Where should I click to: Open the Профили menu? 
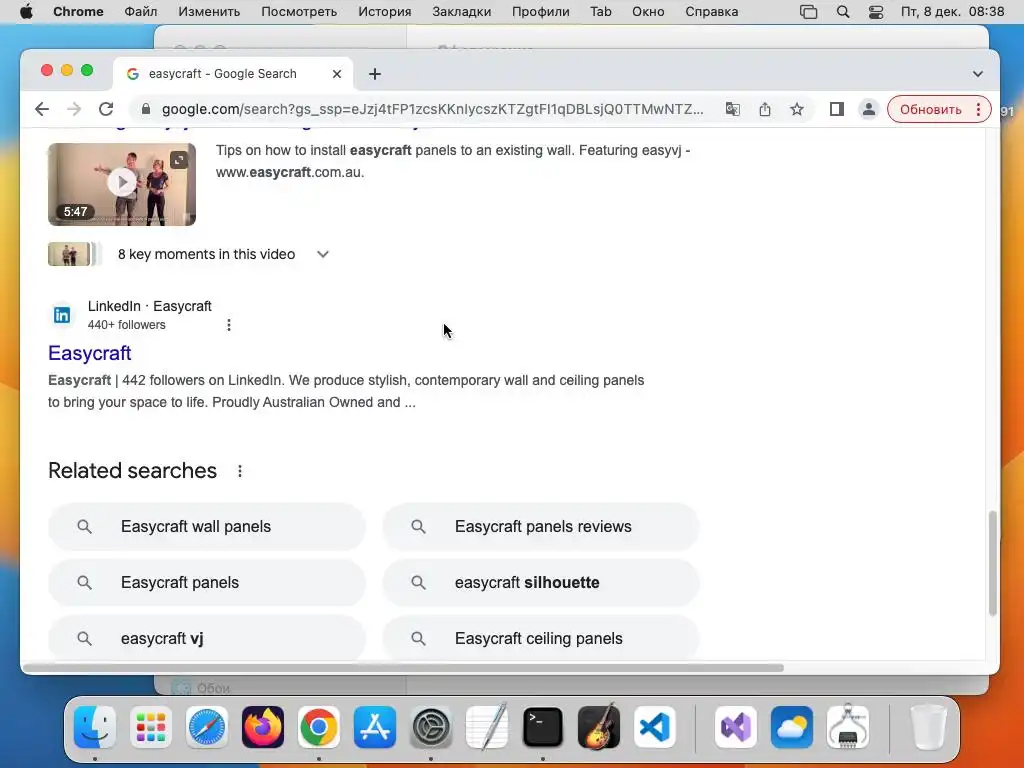[x=541, y=12]
